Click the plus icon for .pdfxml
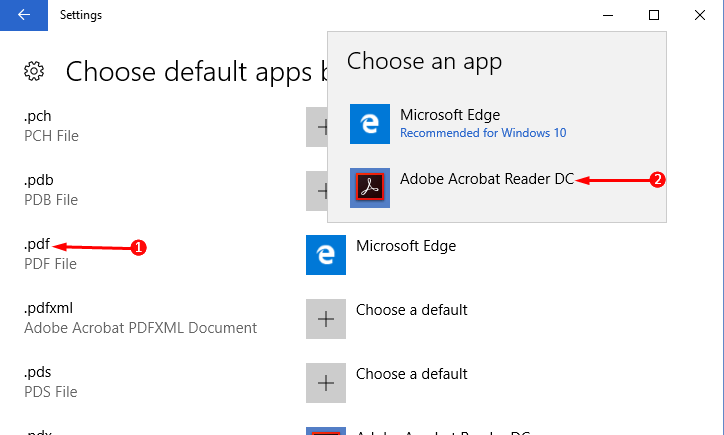This screenshot has height=435, width=724. tap(325, 318)
